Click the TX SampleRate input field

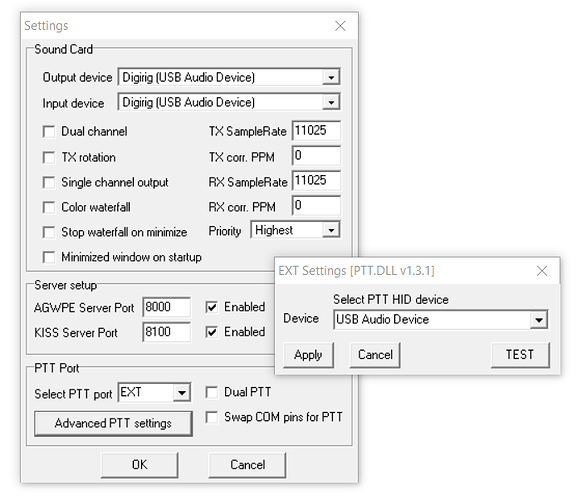tap(316, 131)
